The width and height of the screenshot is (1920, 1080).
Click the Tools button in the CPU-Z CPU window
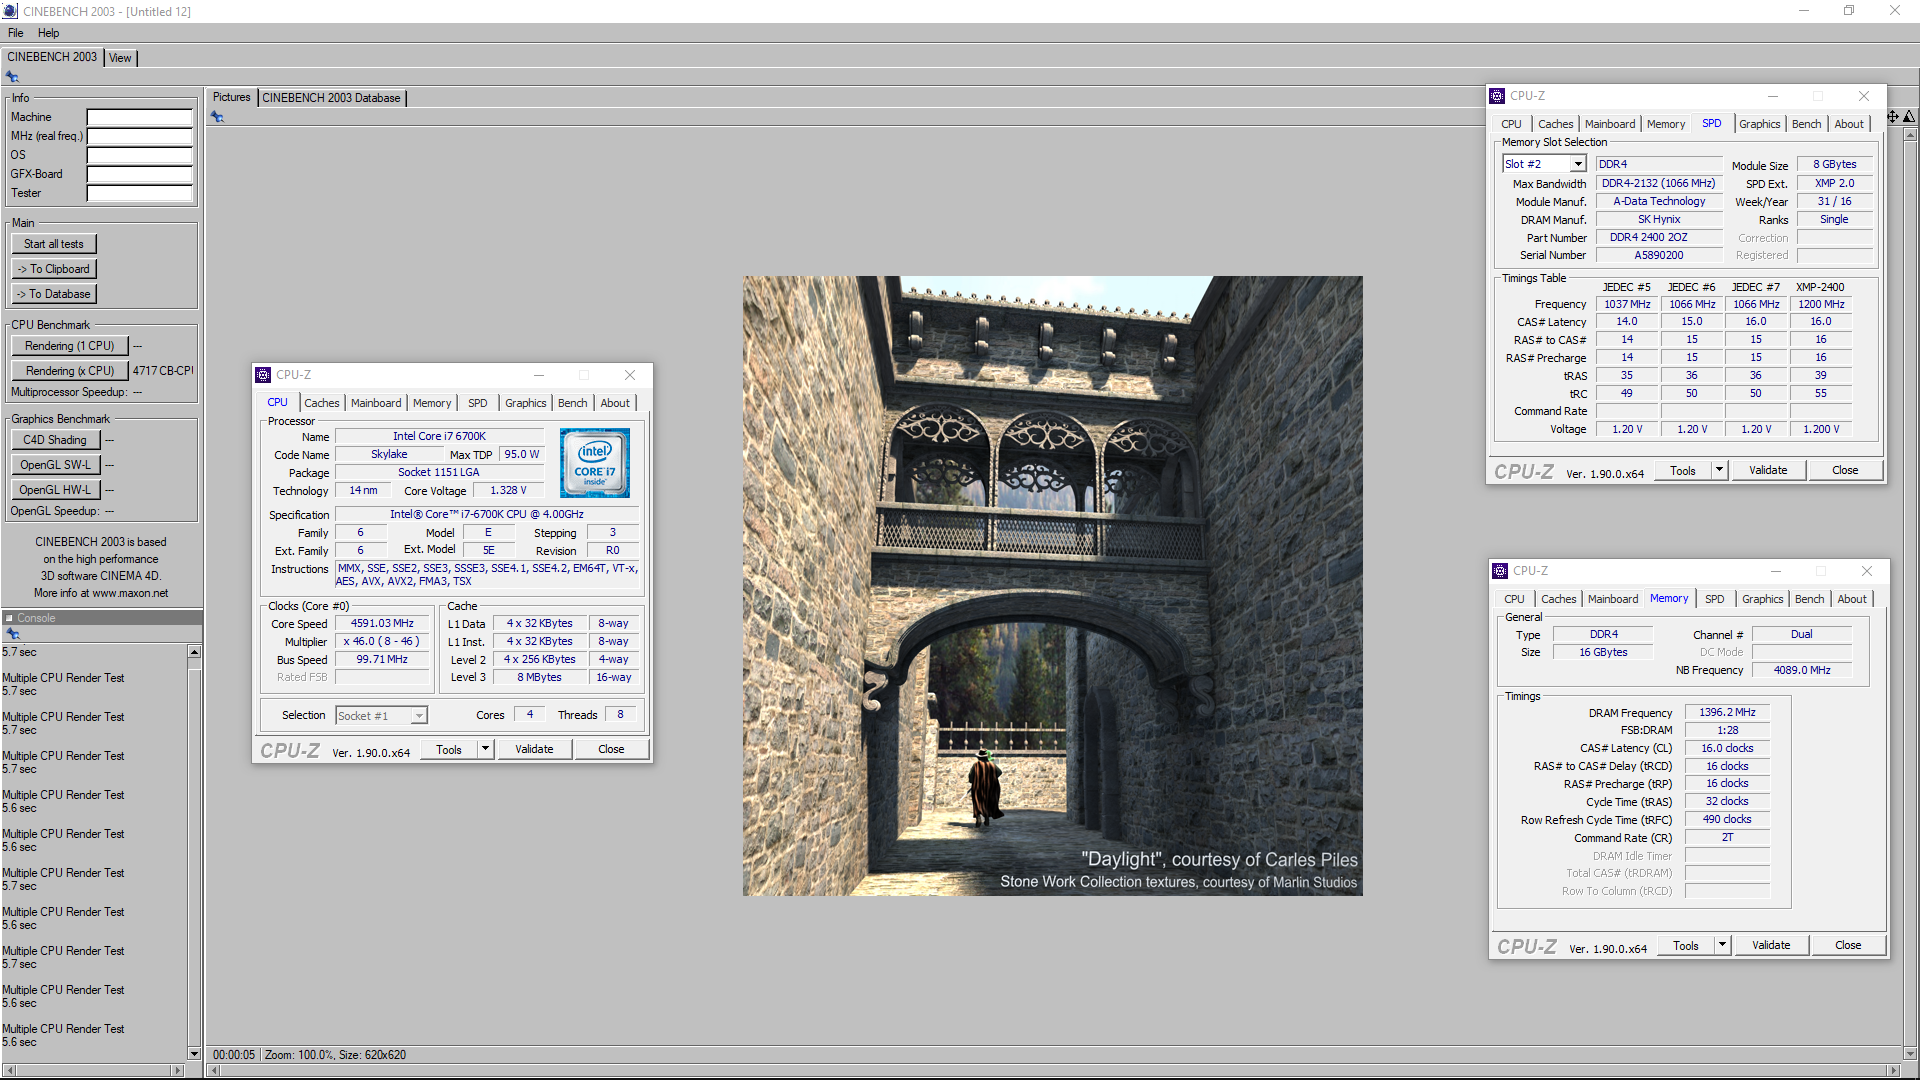click(x=449, y=749)
